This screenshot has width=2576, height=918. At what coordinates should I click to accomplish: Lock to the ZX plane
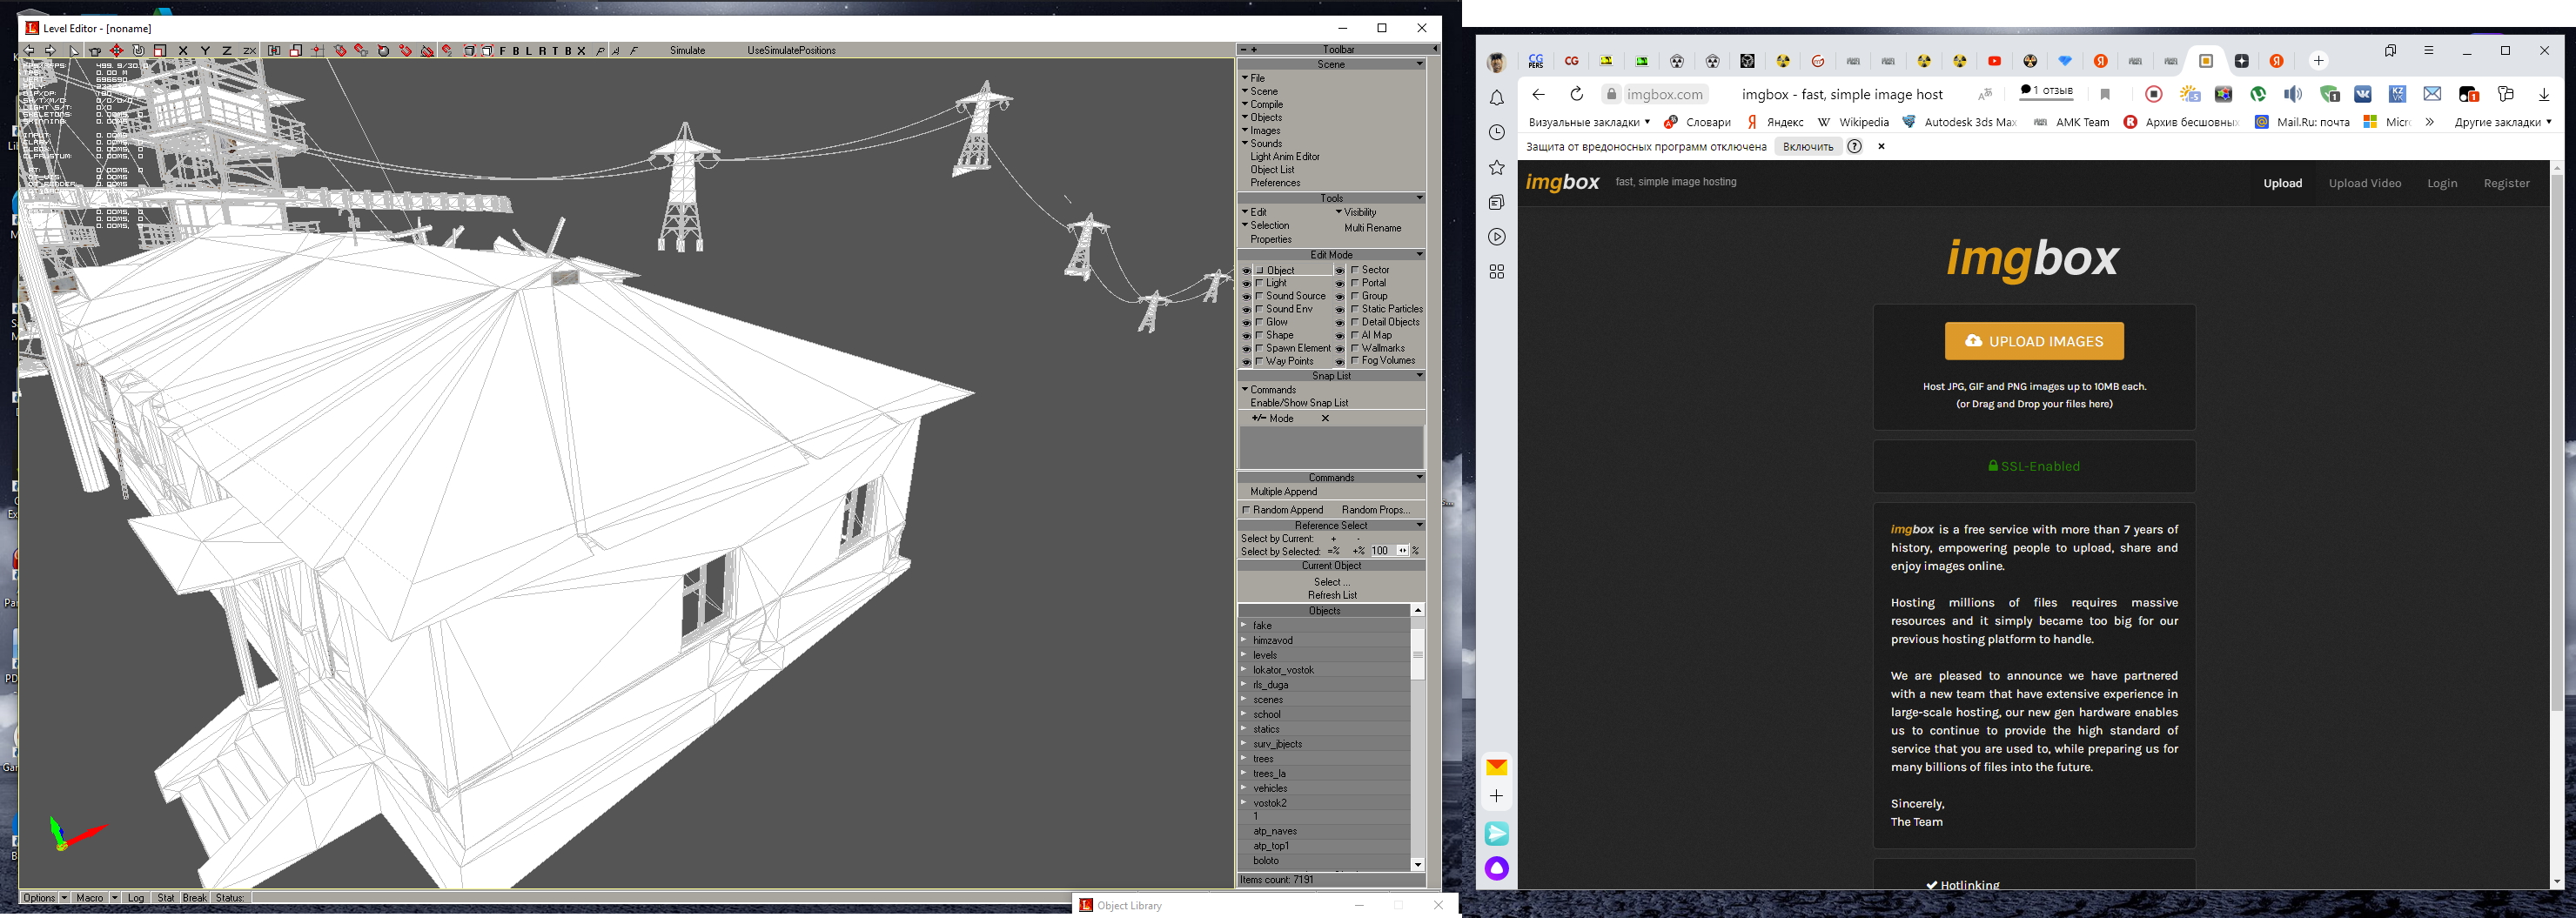click(x=249, y=50)
